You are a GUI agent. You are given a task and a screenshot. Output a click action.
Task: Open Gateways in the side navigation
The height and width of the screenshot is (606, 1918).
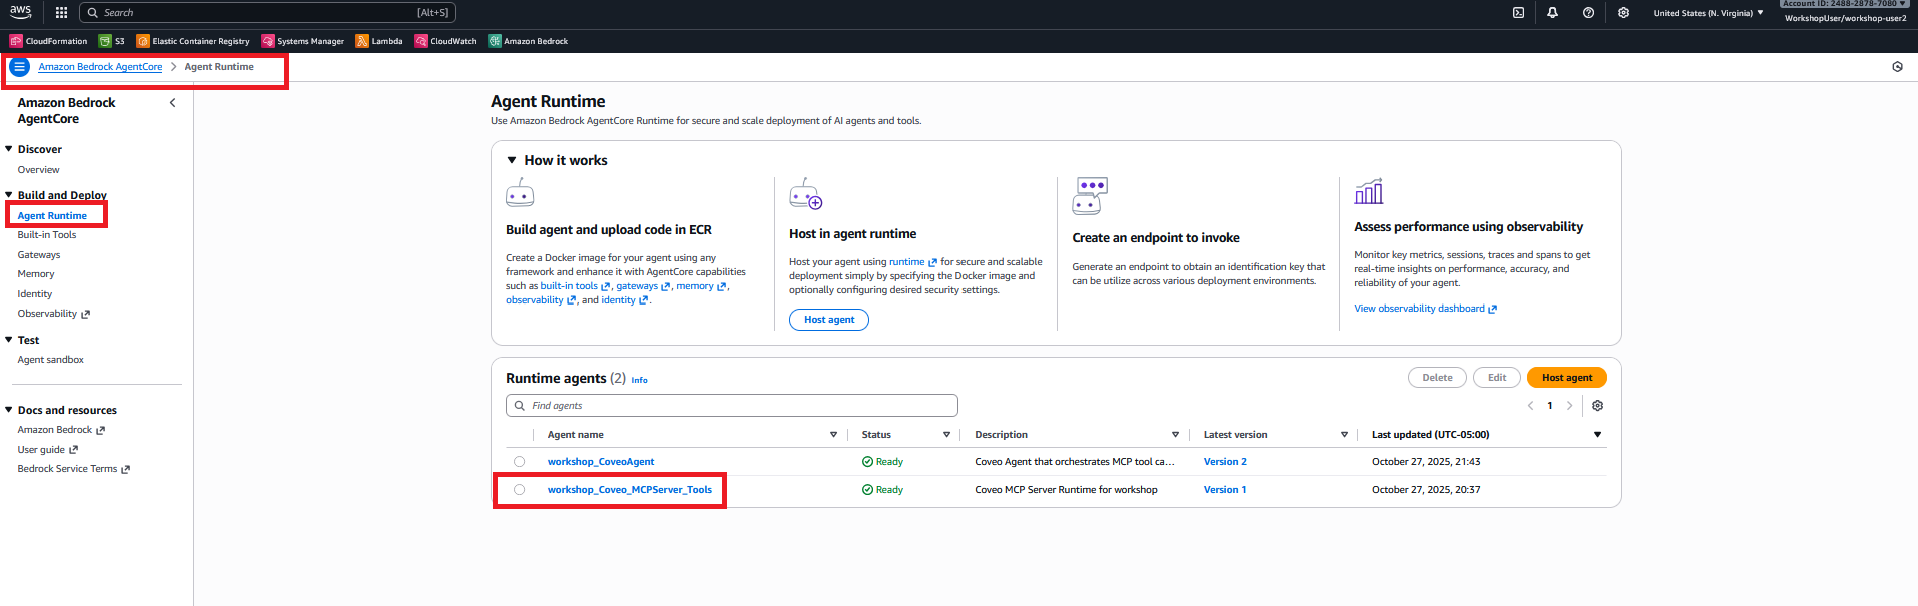pos(38,255)
